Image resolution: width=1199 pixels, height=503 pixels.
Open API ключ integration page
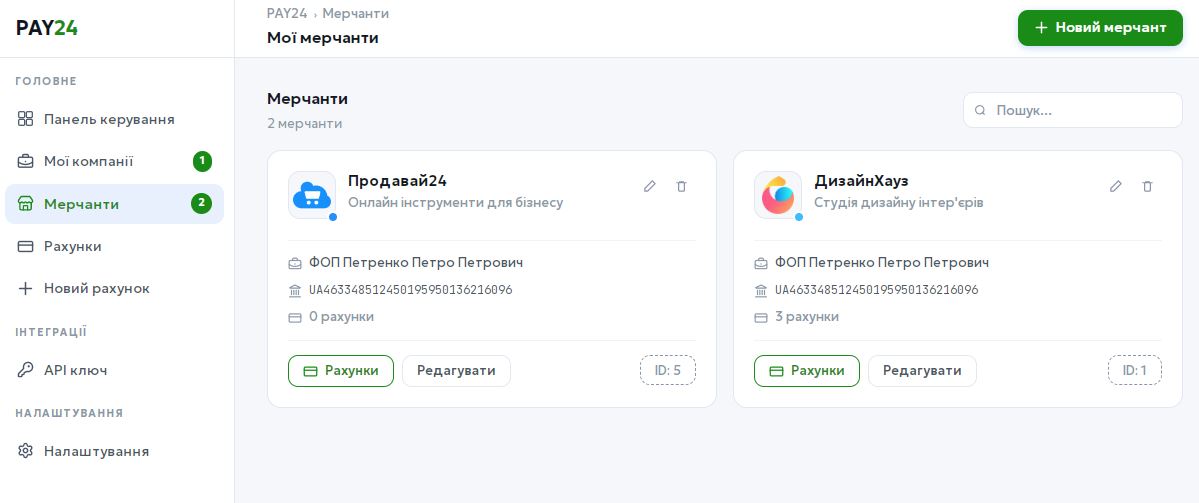pyautogui.click(x=75, y=370)
